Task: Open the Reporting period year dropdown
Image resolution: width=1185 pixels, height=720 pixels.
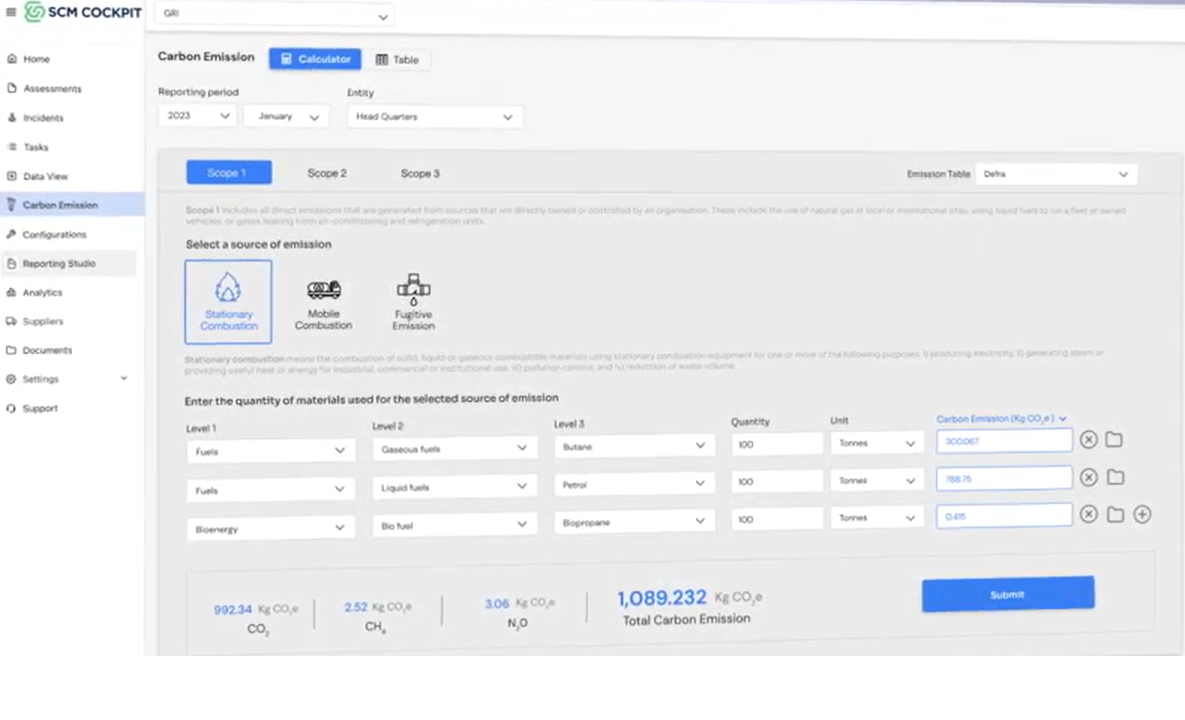Action: (x=196, y=115)
